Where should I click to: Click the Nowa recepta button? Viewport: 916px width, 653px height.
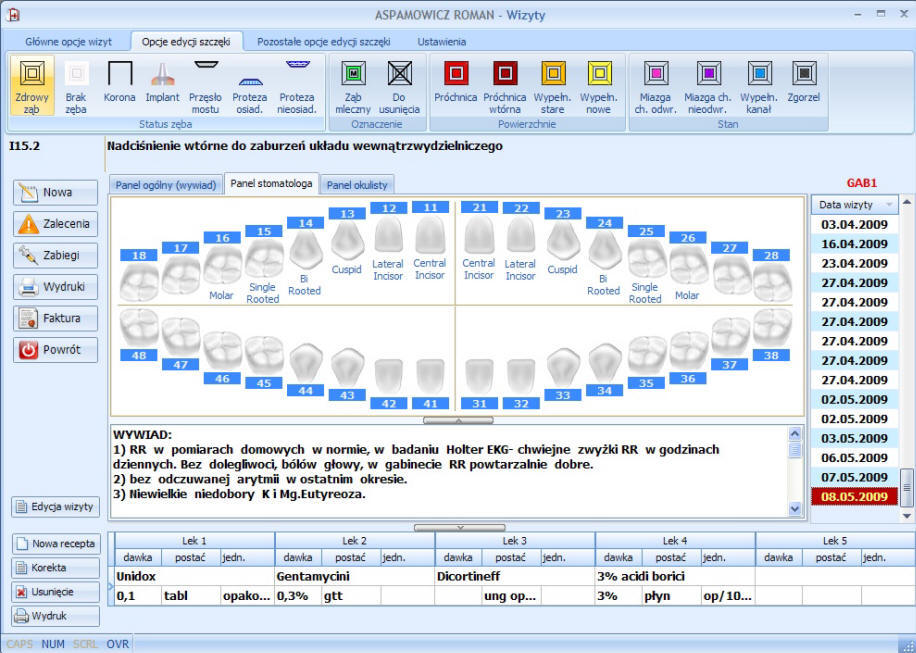coord(56,544)
